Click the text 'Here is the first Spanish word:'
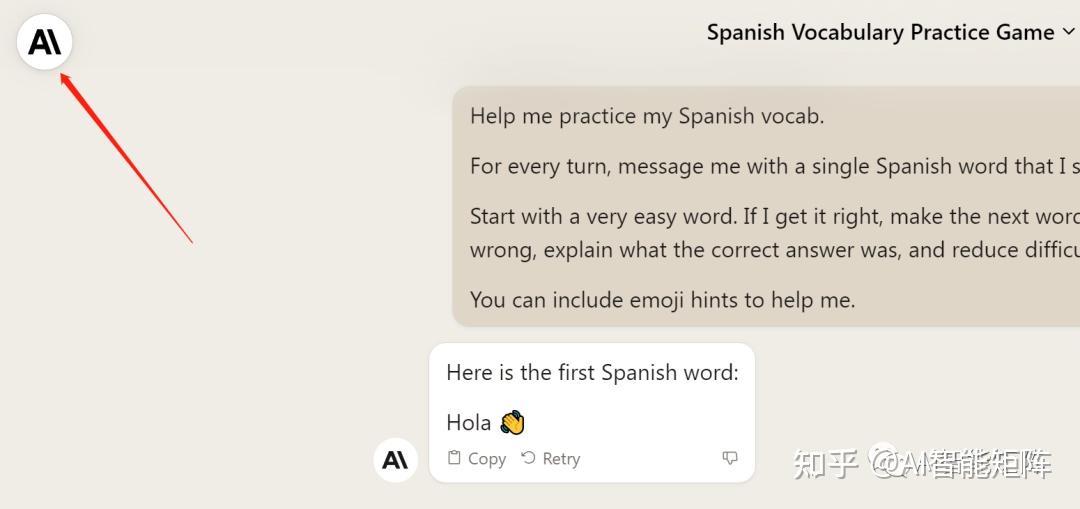 pyautogui.click(x=592, y=373)
